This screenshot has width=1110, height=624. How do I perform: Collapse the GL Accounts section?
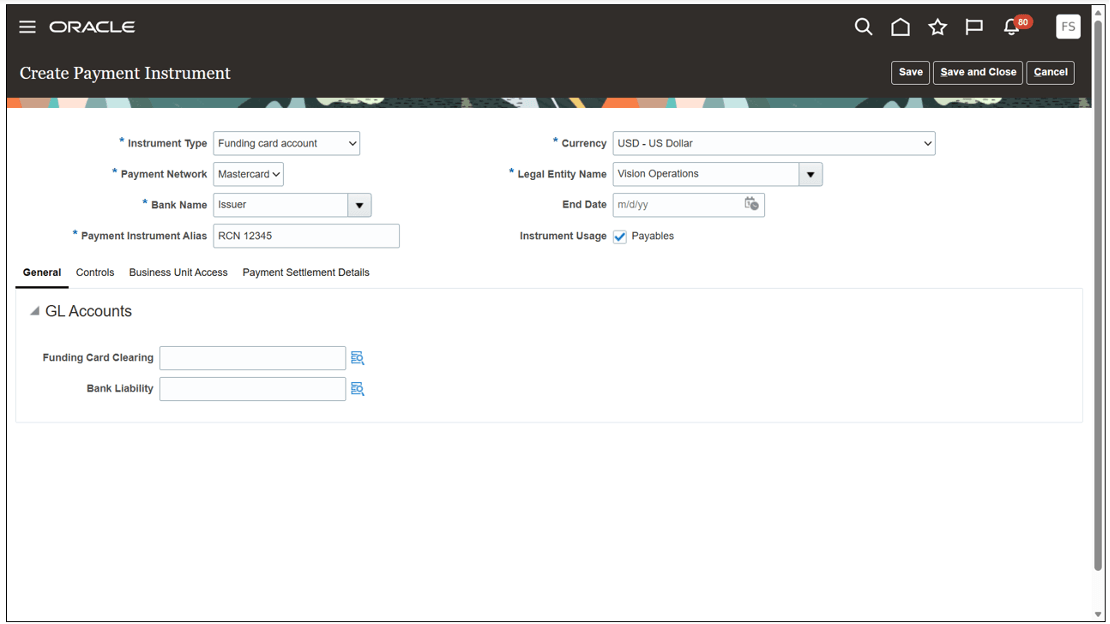point(34,311)
